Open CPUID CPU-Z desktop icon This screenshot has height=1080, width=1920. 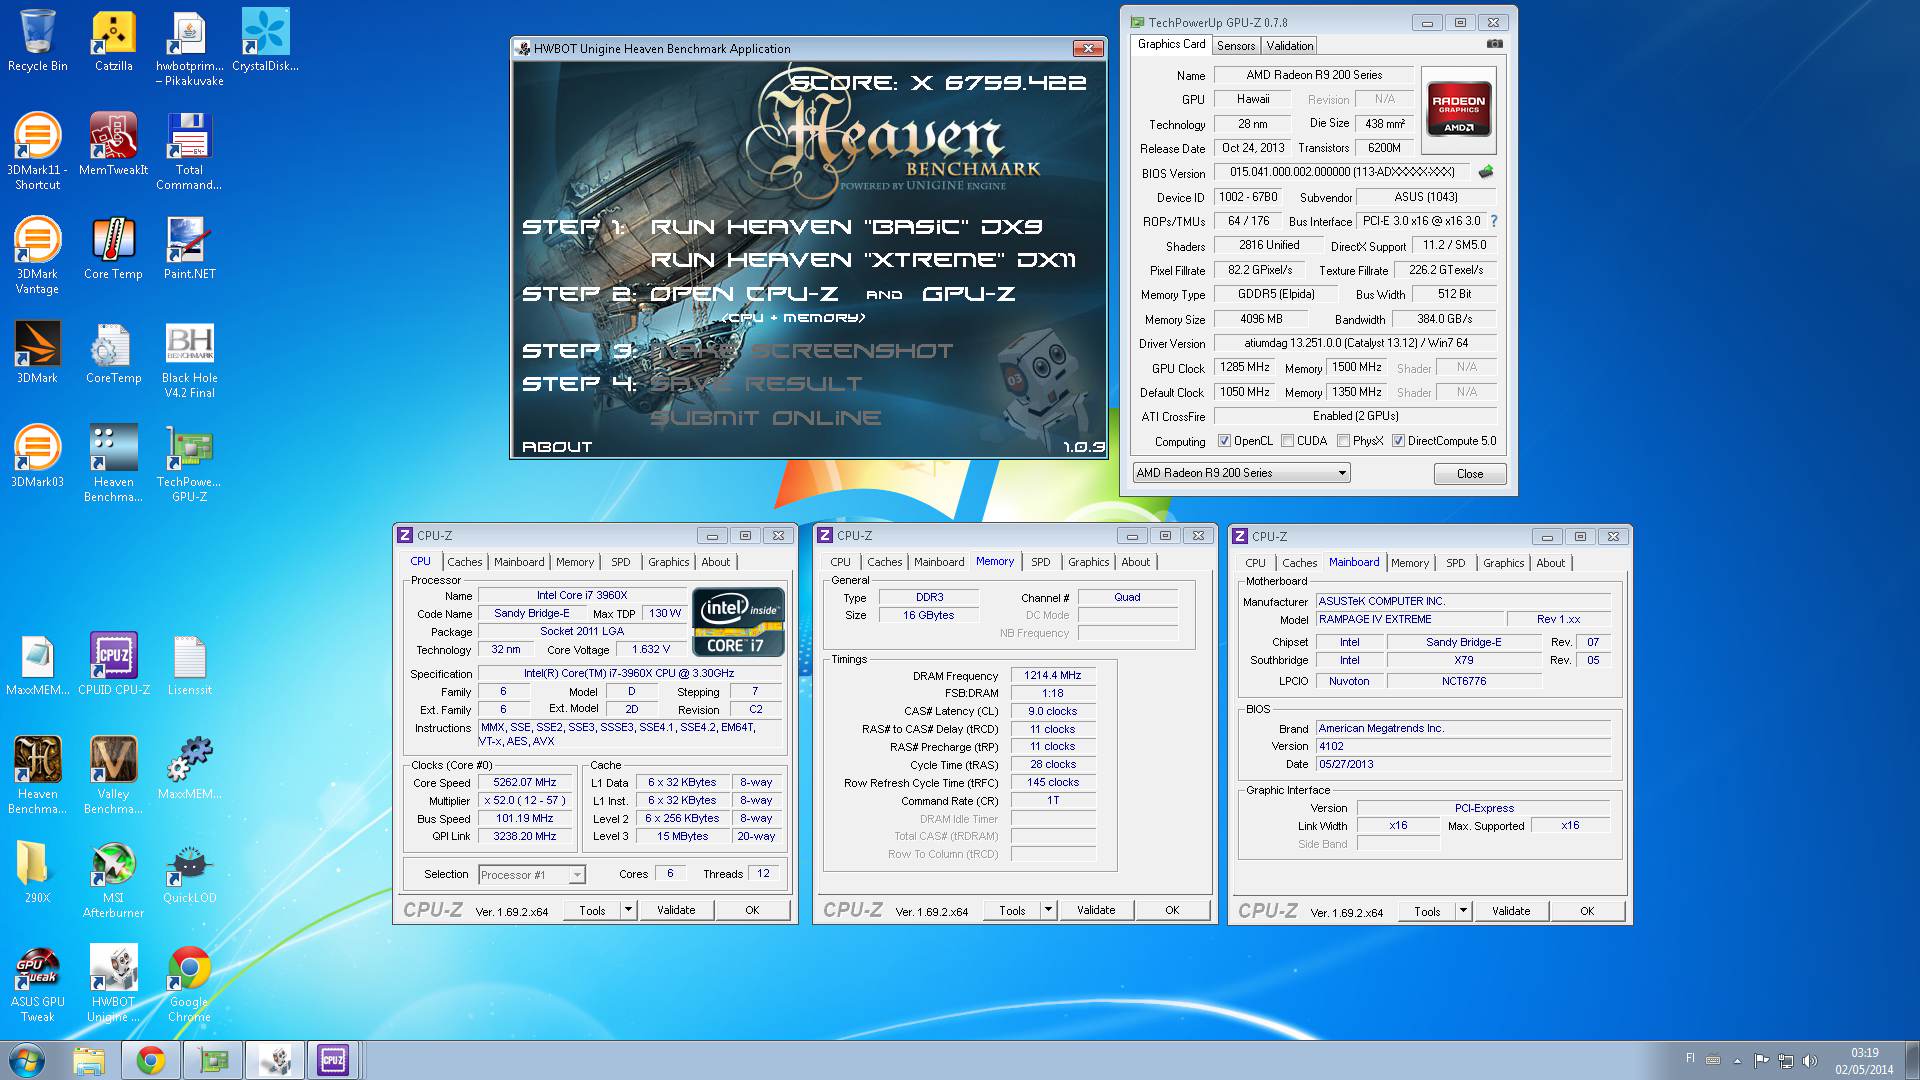click(x=114, y=664)
